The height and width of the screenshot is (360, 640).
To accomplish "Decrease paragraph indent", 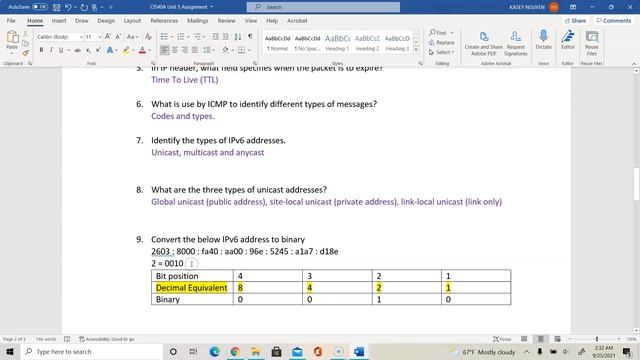I will (216, 37).
